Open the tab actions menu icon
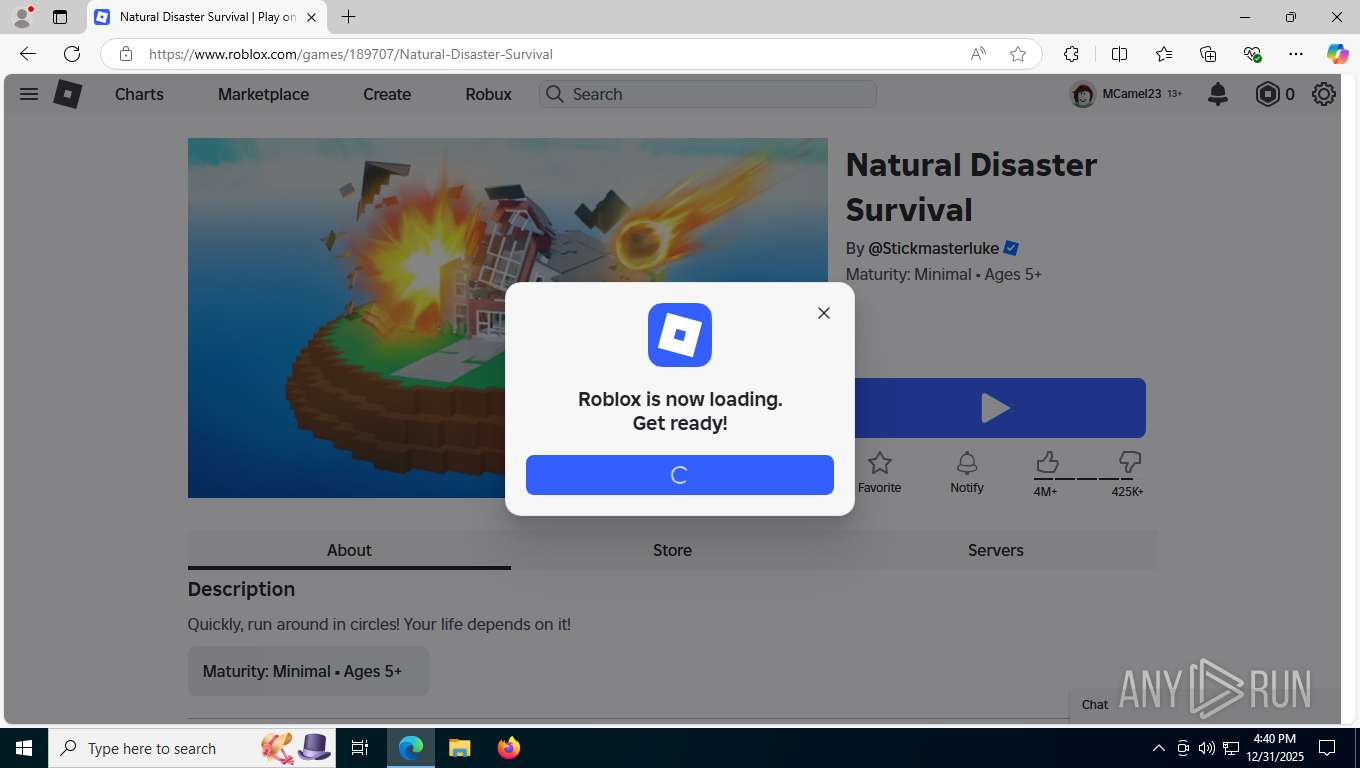This screenshot has width=1360, height=768. (x=60, y=17)
